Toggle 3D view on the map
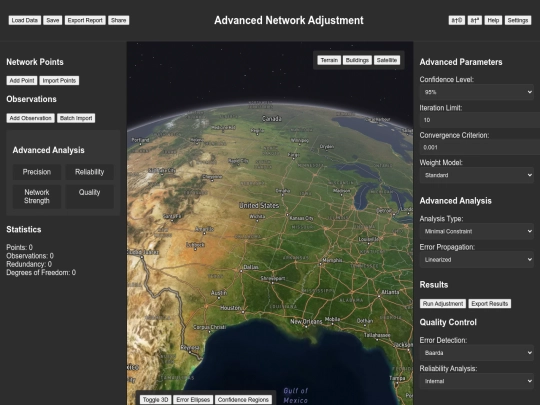 [x=155, y=399]
